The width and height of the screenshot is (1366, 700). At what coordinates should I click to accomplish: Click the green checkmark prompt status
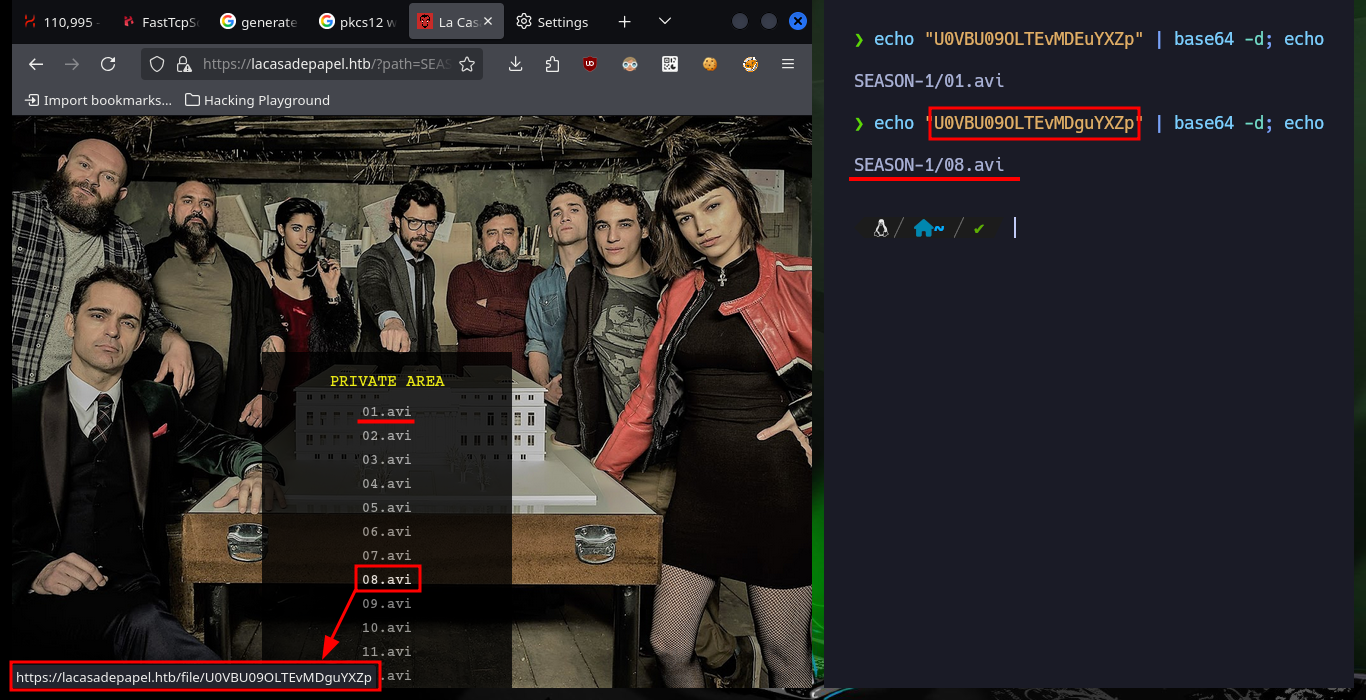tap(979, 228)
